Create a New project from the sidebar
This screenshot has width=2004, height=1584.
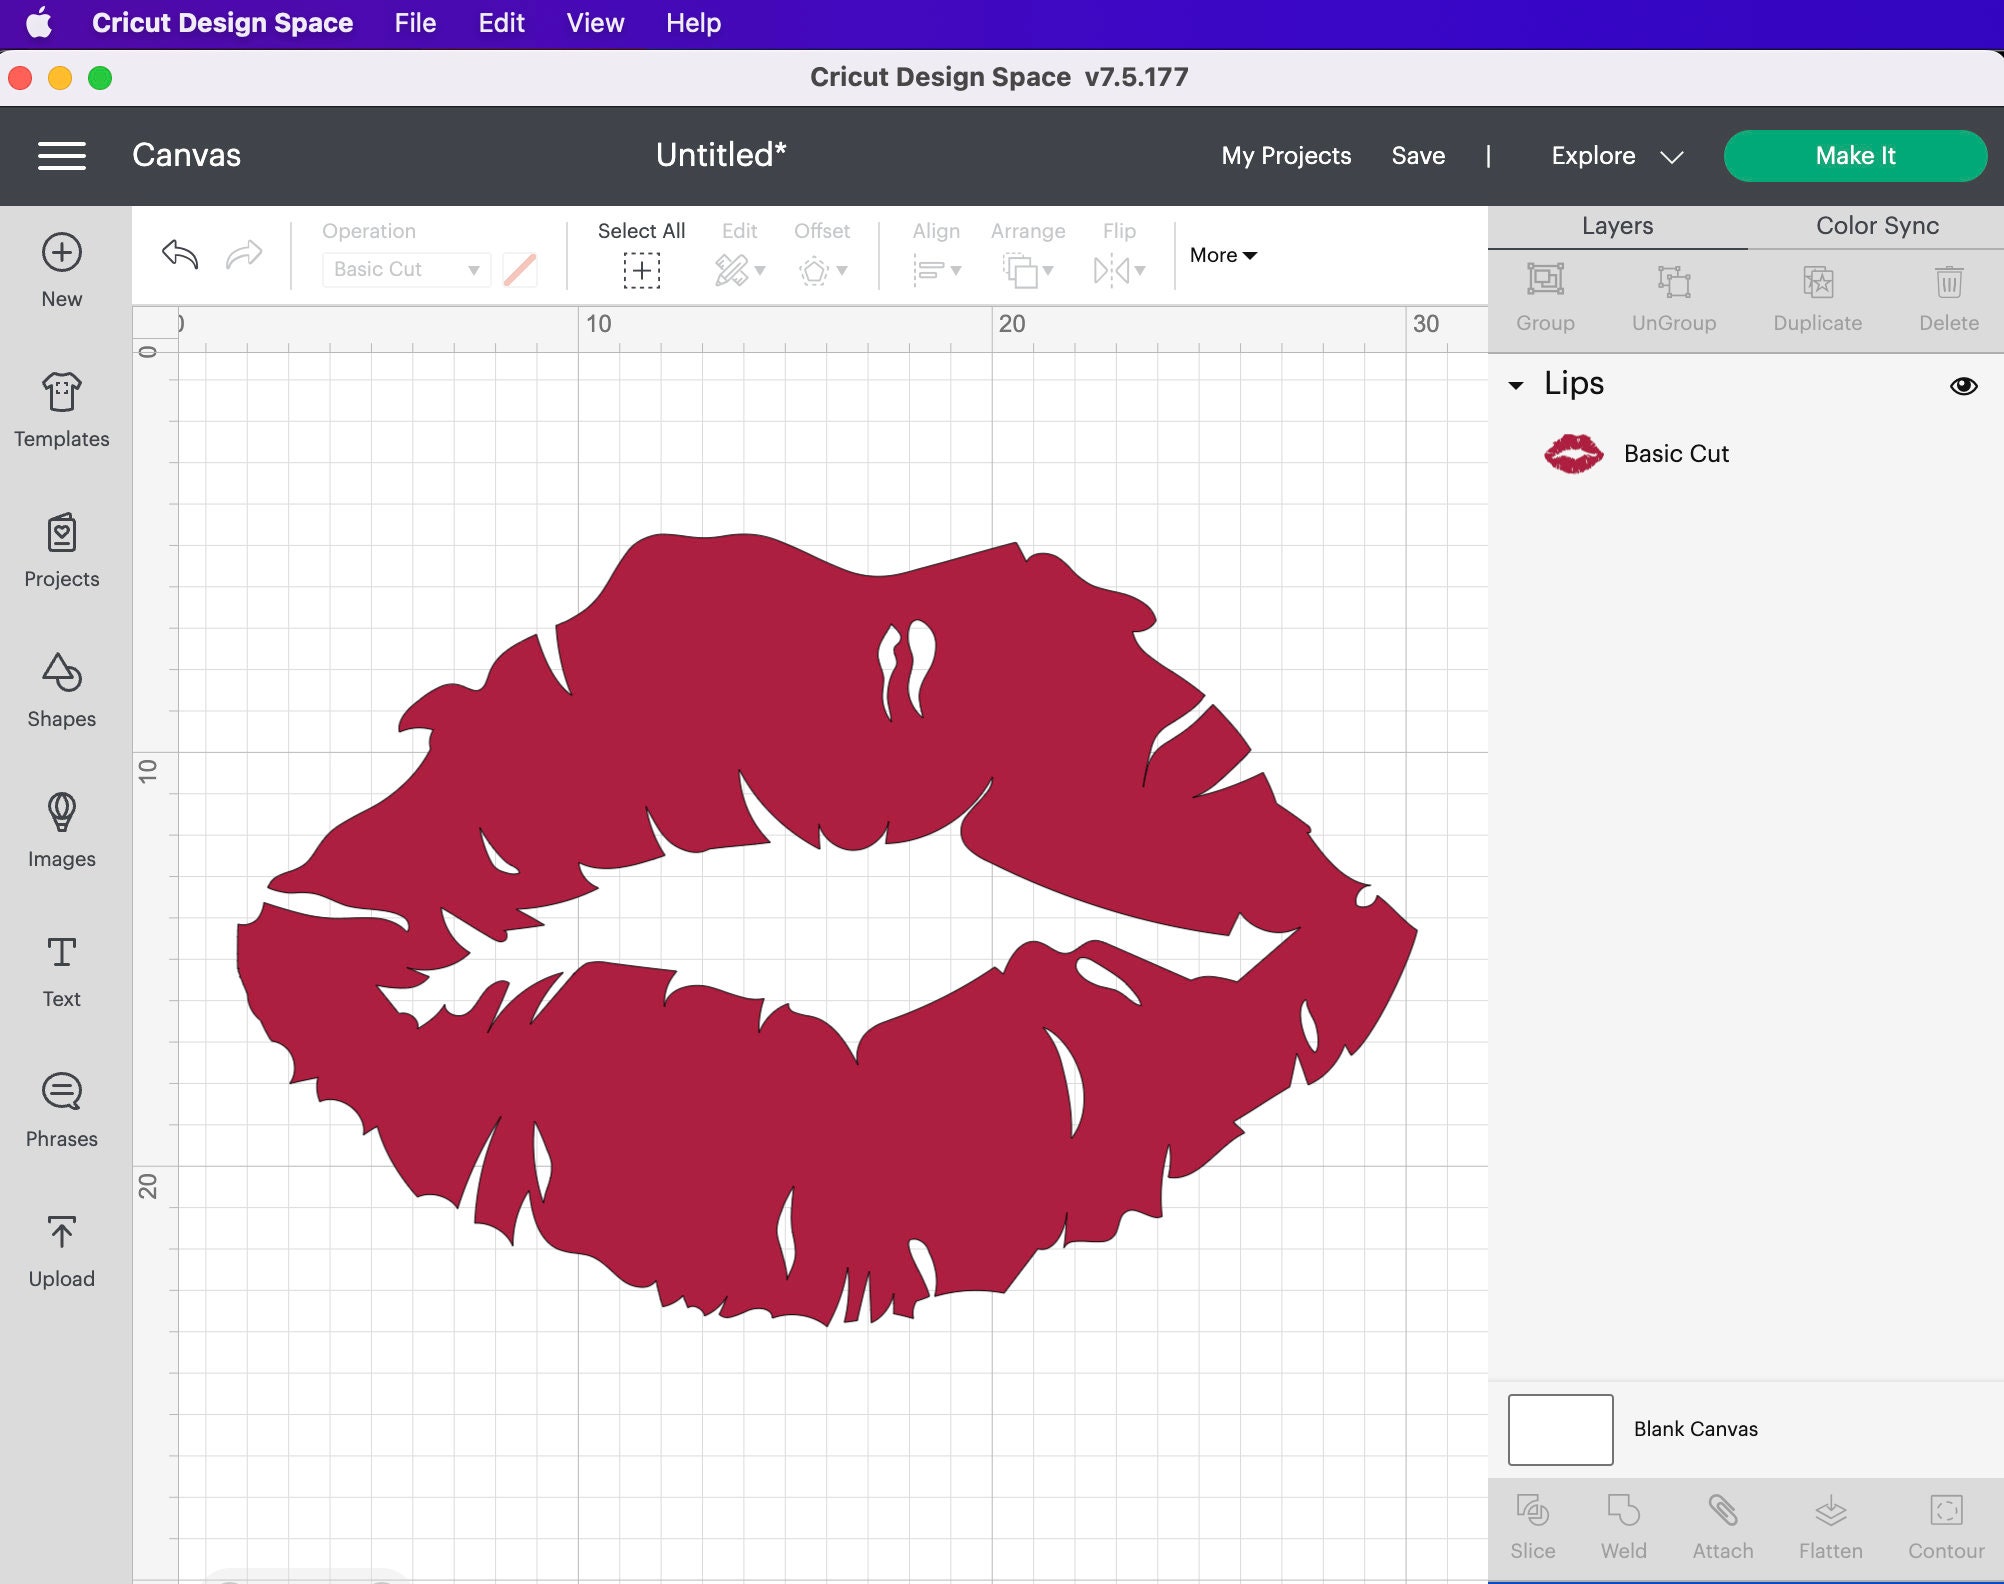coord(61,268)
